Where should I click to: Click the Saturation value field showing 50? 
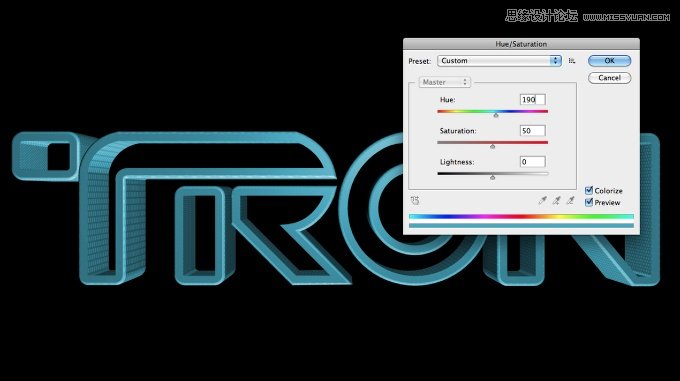pos(533,130)
